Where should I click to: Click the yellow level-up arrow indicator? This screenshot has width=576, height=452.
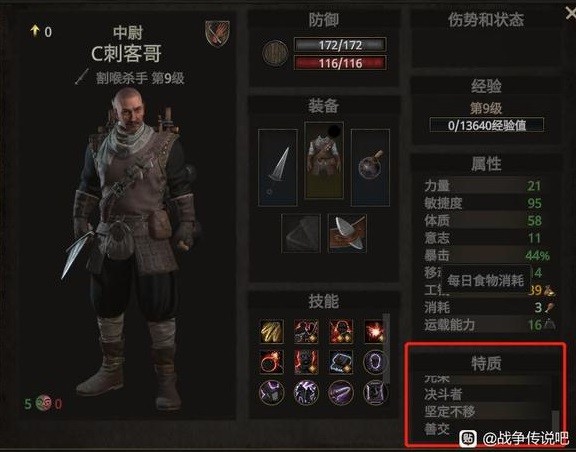click(x=35, y=31)
